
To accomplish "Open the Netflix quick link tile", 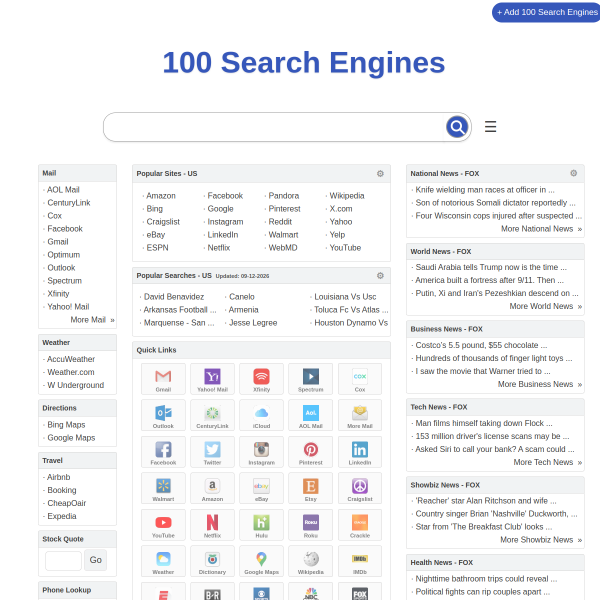I will click(x=212, y=525).
